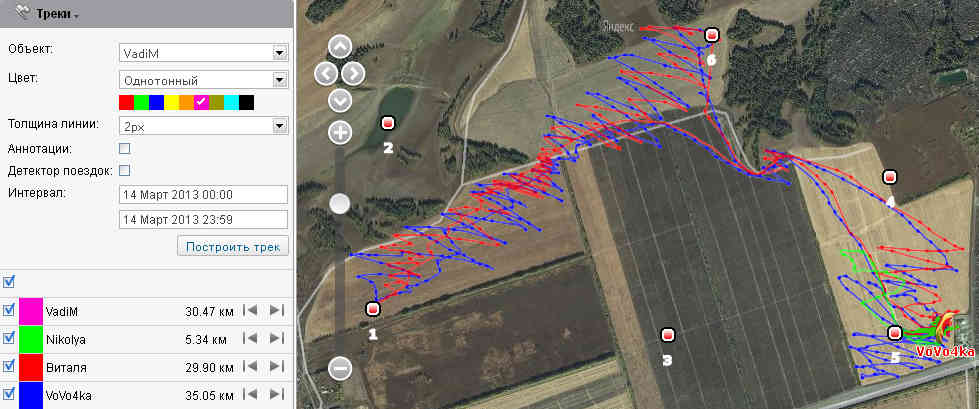
Task: Jump to the start of the VoVo4ka track
Action: point(250,395)
